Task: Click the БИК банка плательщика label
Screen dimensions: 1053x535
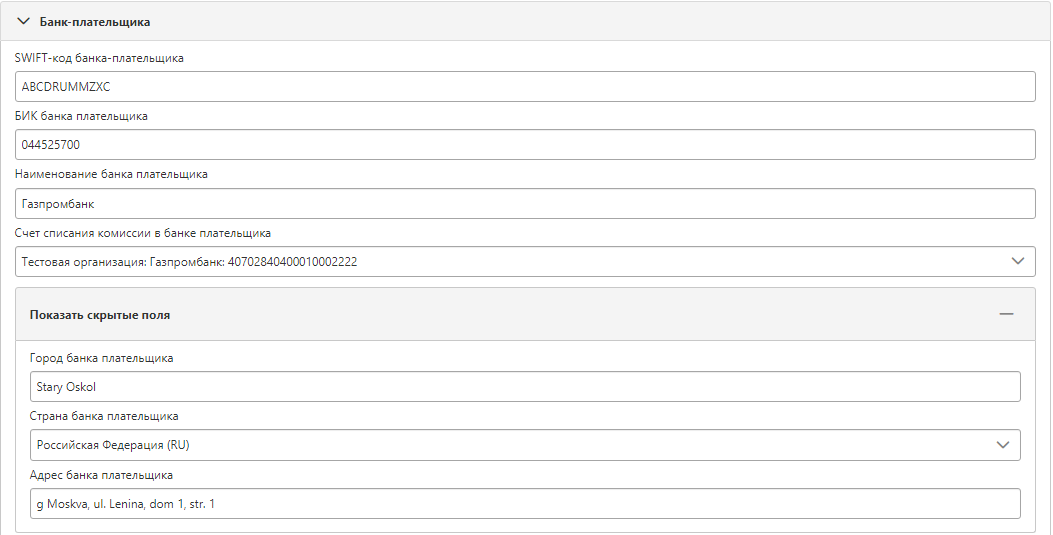Action: click(81, 116)
